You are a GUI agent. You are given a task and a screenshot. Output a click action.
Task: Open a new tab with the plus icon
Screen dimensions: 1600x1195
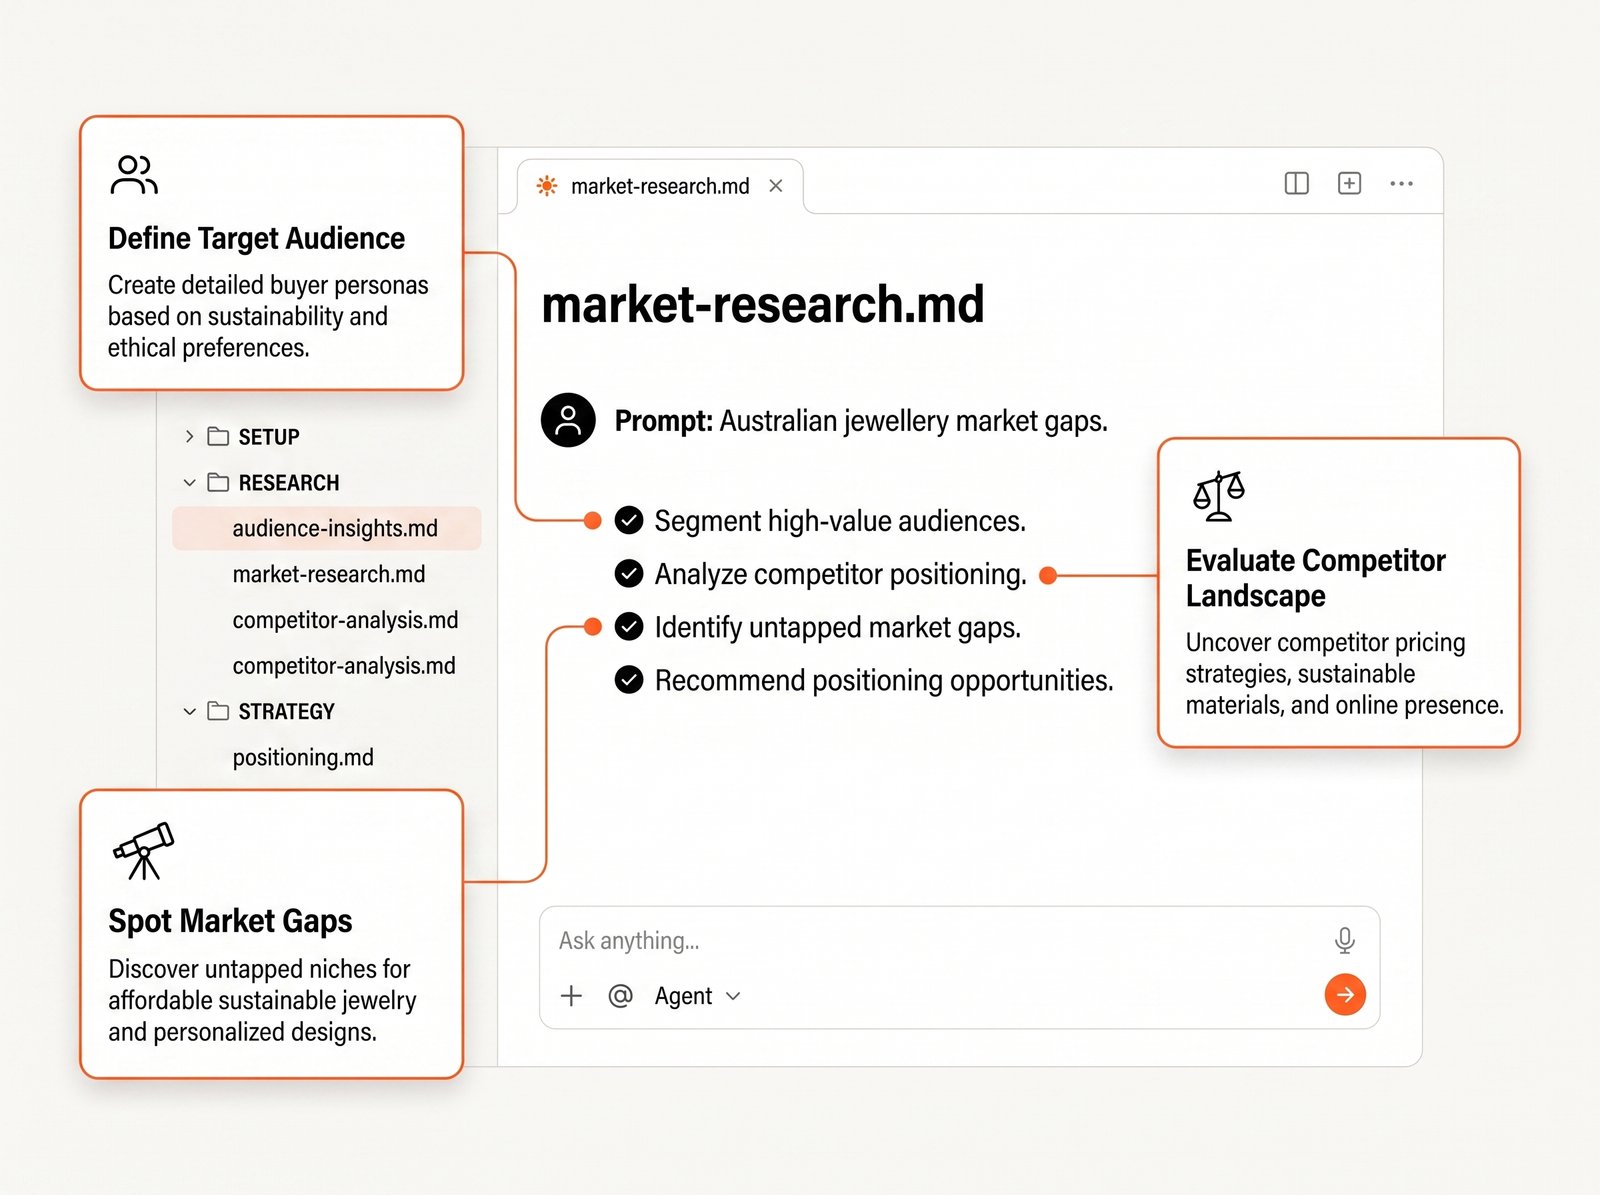1349,183
